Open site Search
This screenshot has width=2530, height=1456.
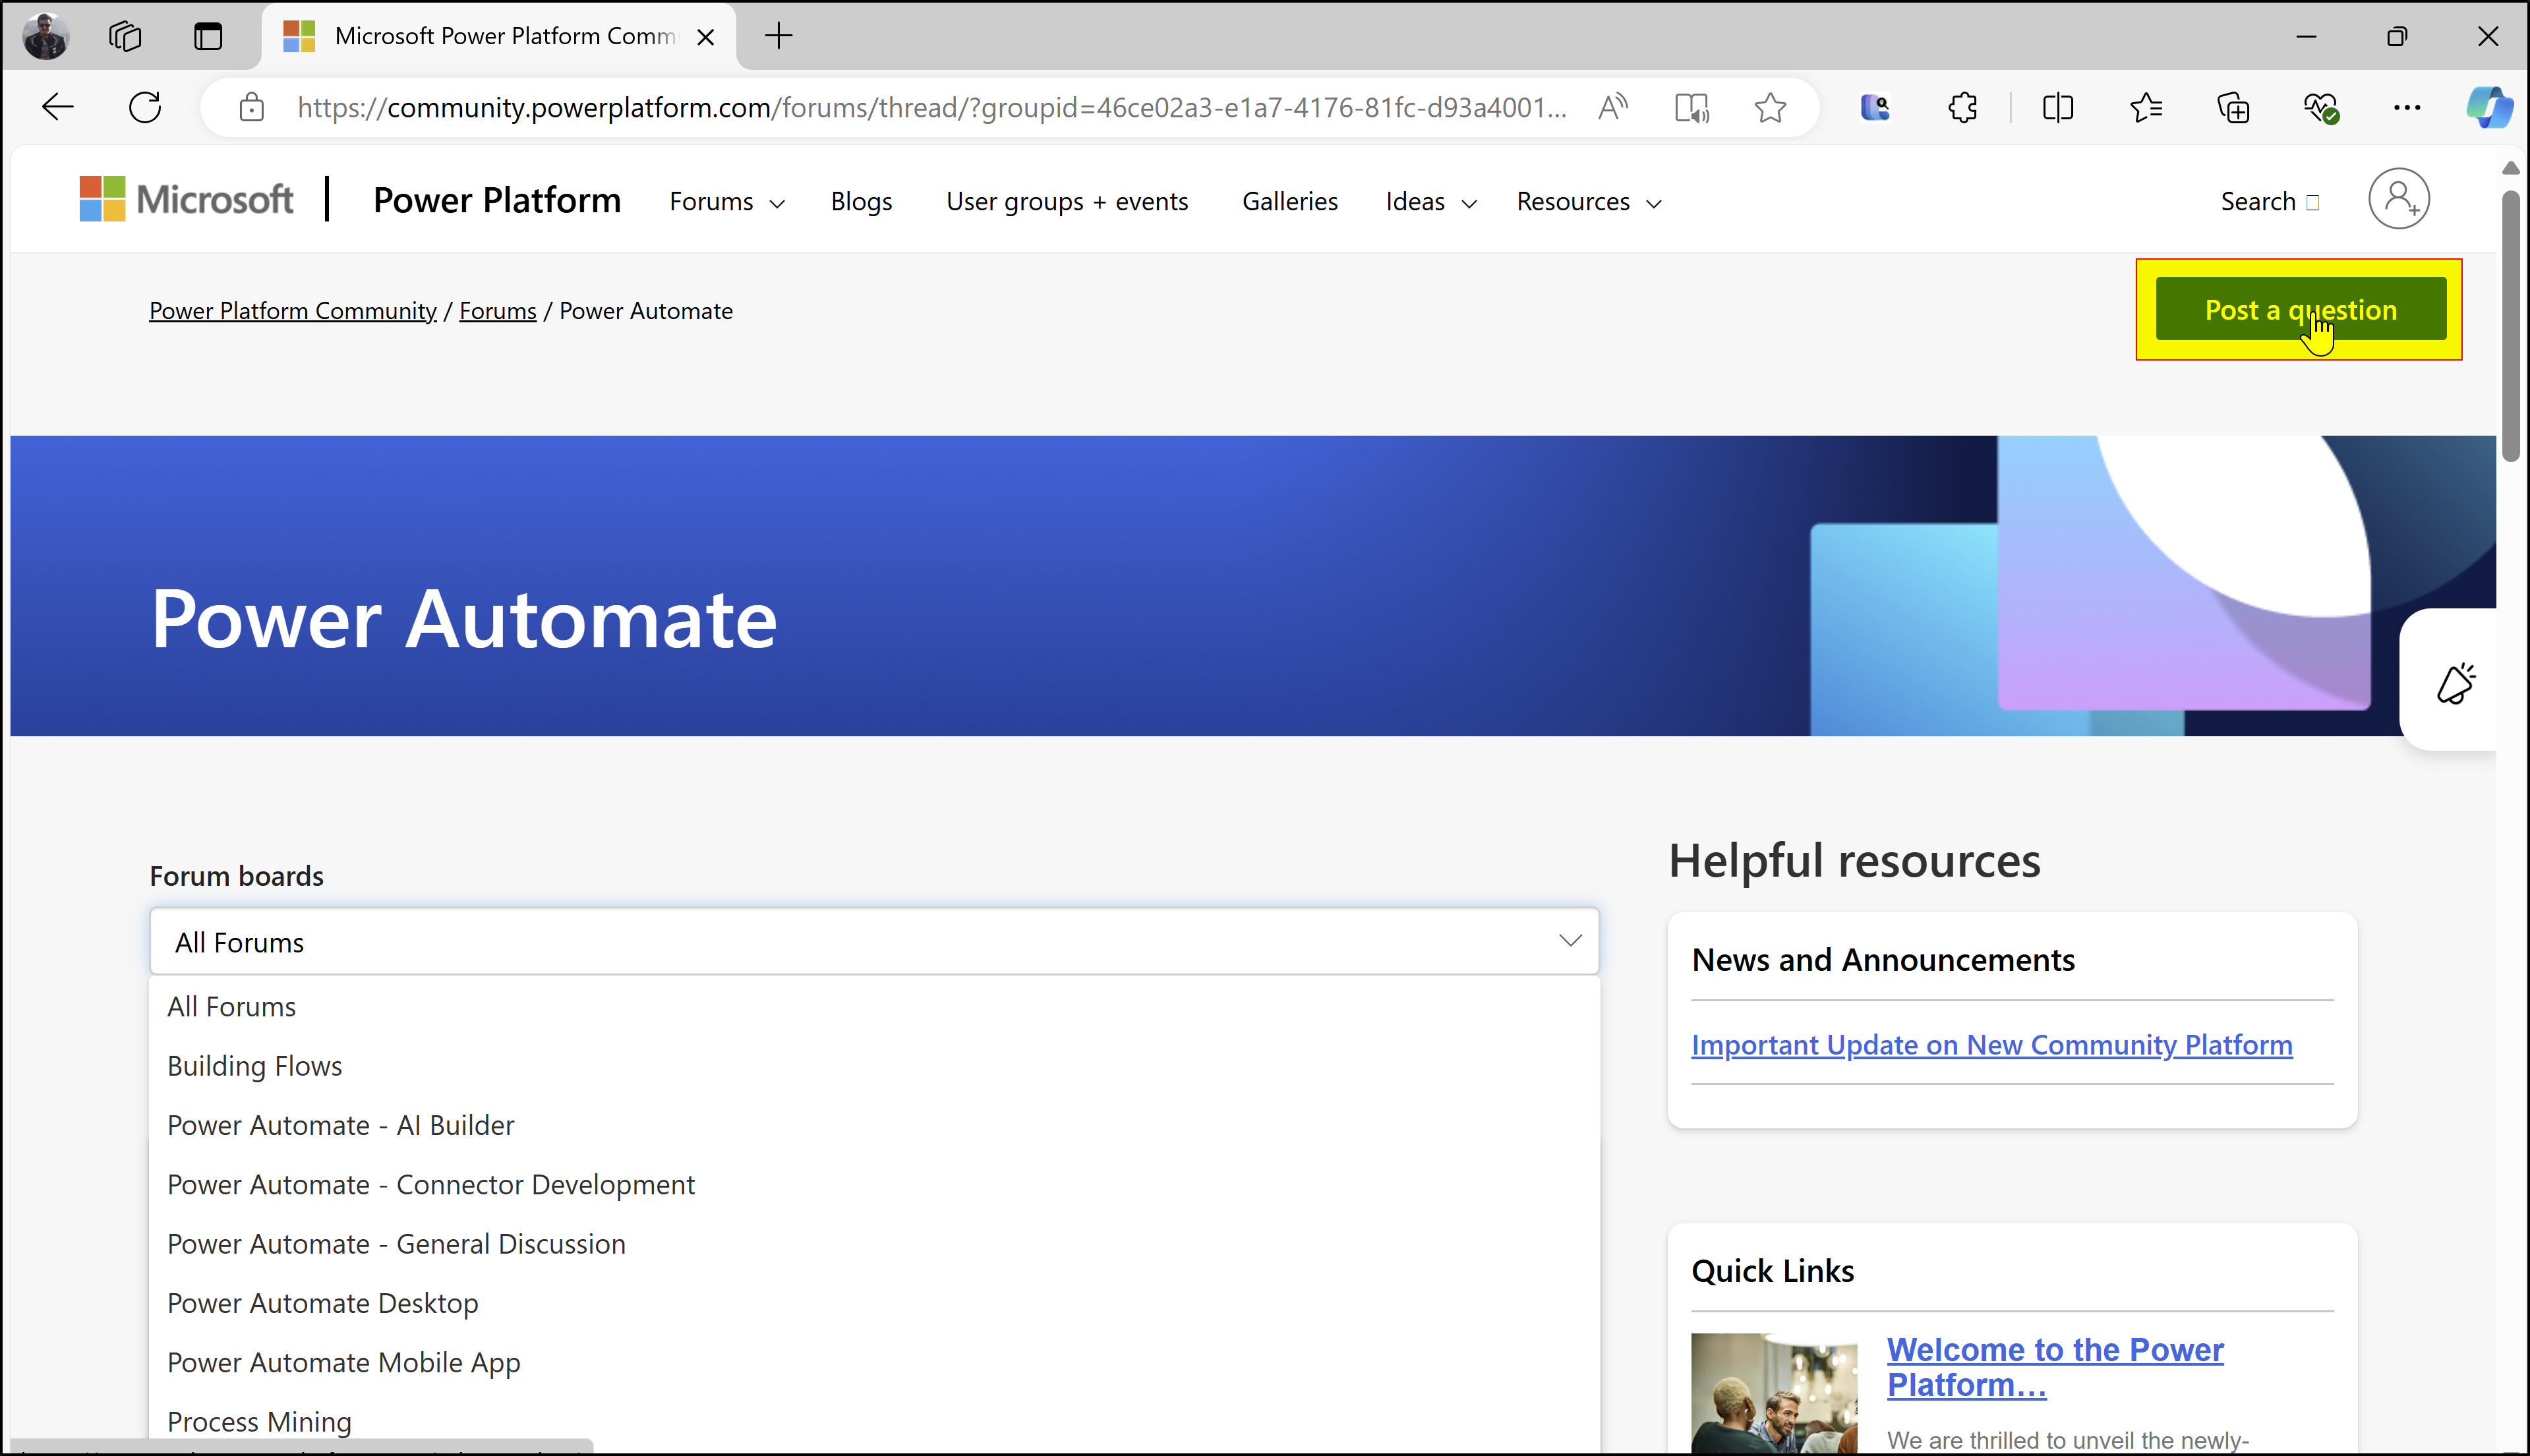[2270, 202]
